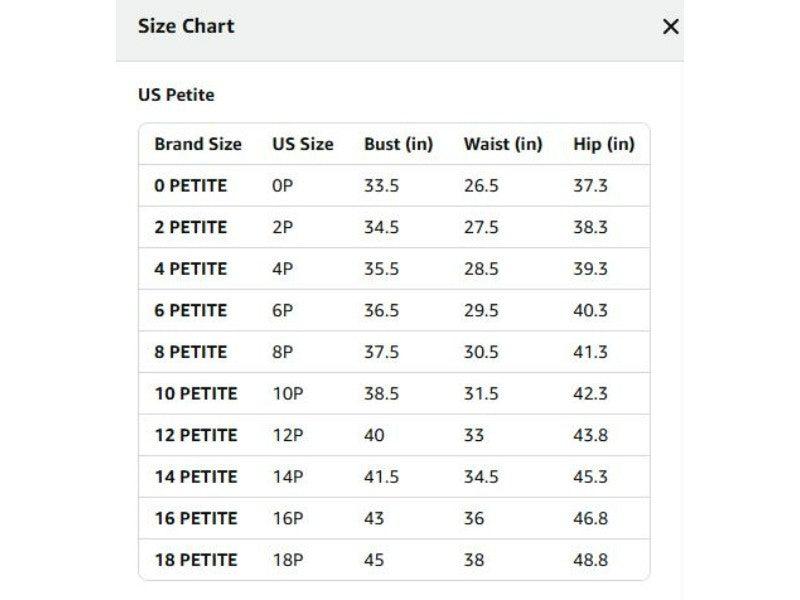Click the Bust (in) column header
This screenshot has height=600, width=800.
(x=398, y=144)
